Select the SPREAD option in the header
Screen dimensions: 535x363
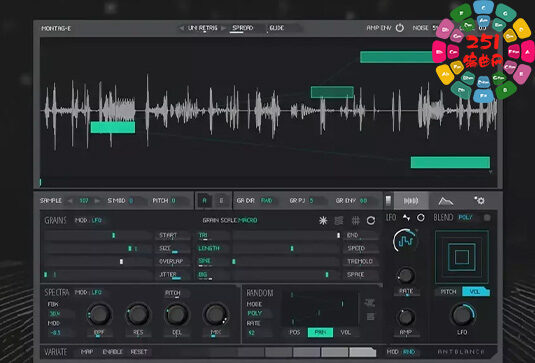pyautogui.click(x=243, y=28)
